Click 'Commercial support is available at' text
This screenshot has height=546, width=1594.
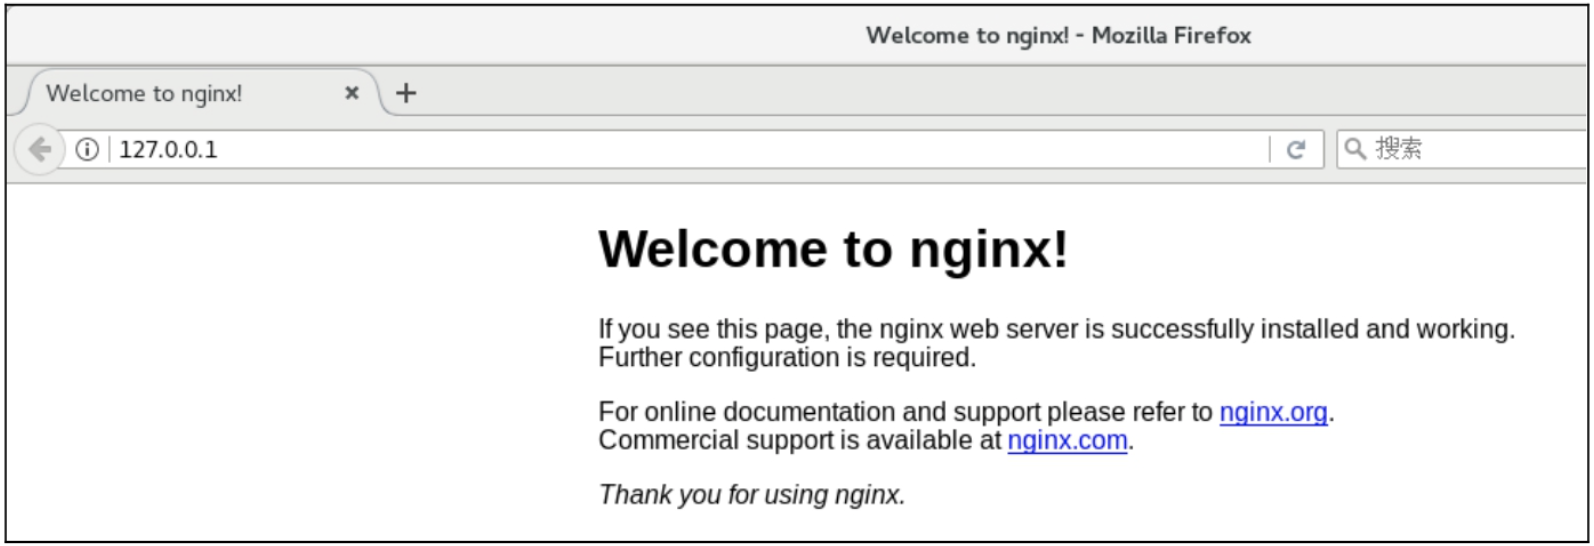click(x=800, y=440)
